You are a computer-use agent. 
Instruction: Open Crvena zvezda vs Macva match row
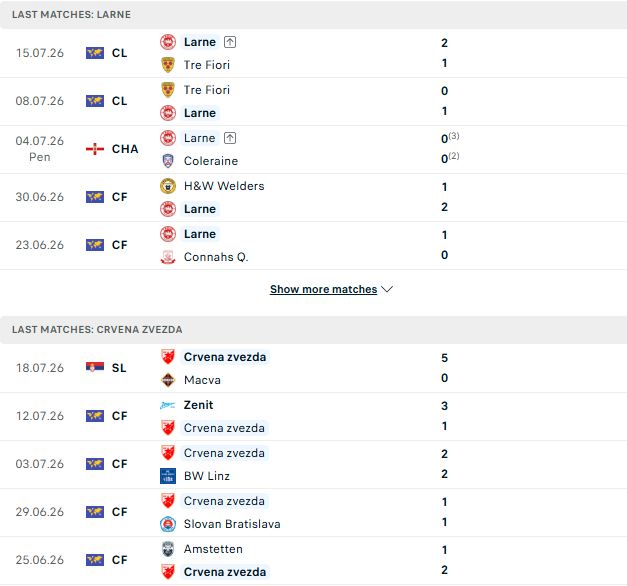click(314, 368)
